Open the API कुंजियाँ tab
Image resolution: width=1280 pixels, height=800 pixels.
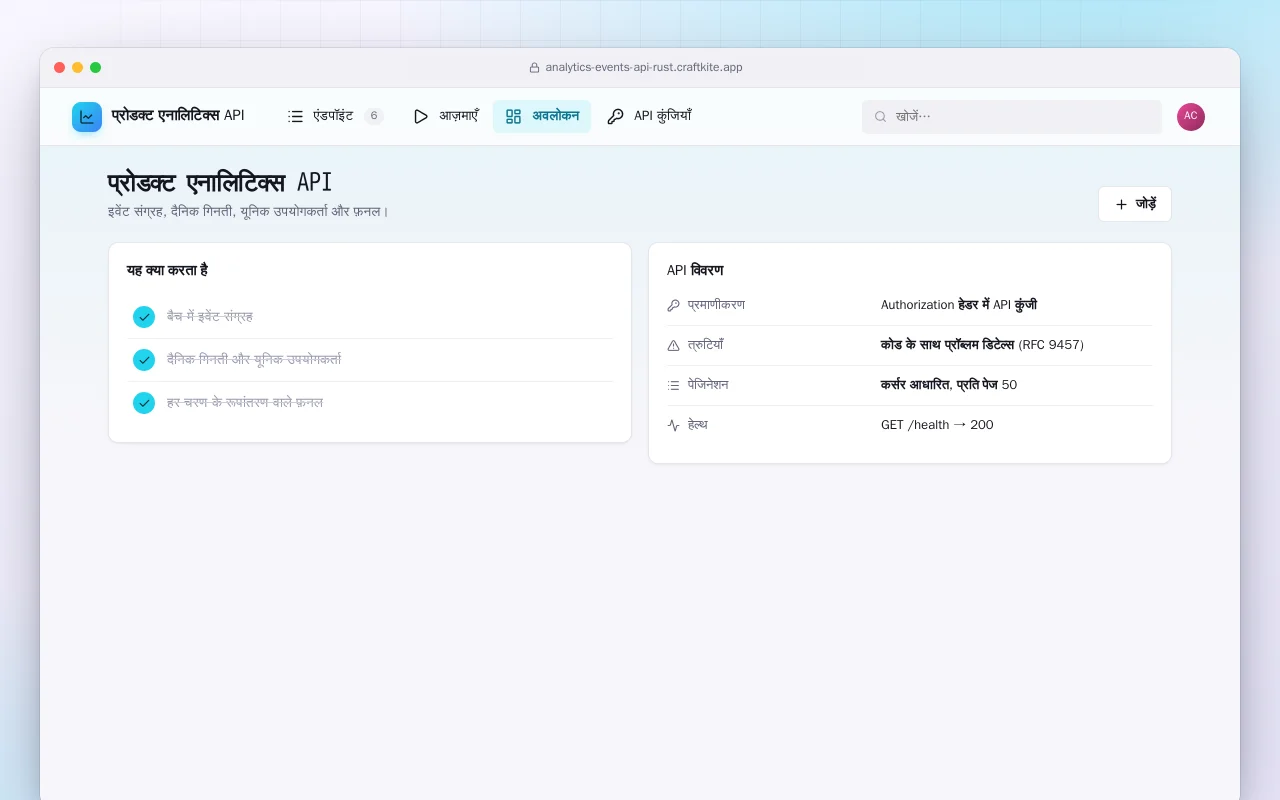click(649, 116)
